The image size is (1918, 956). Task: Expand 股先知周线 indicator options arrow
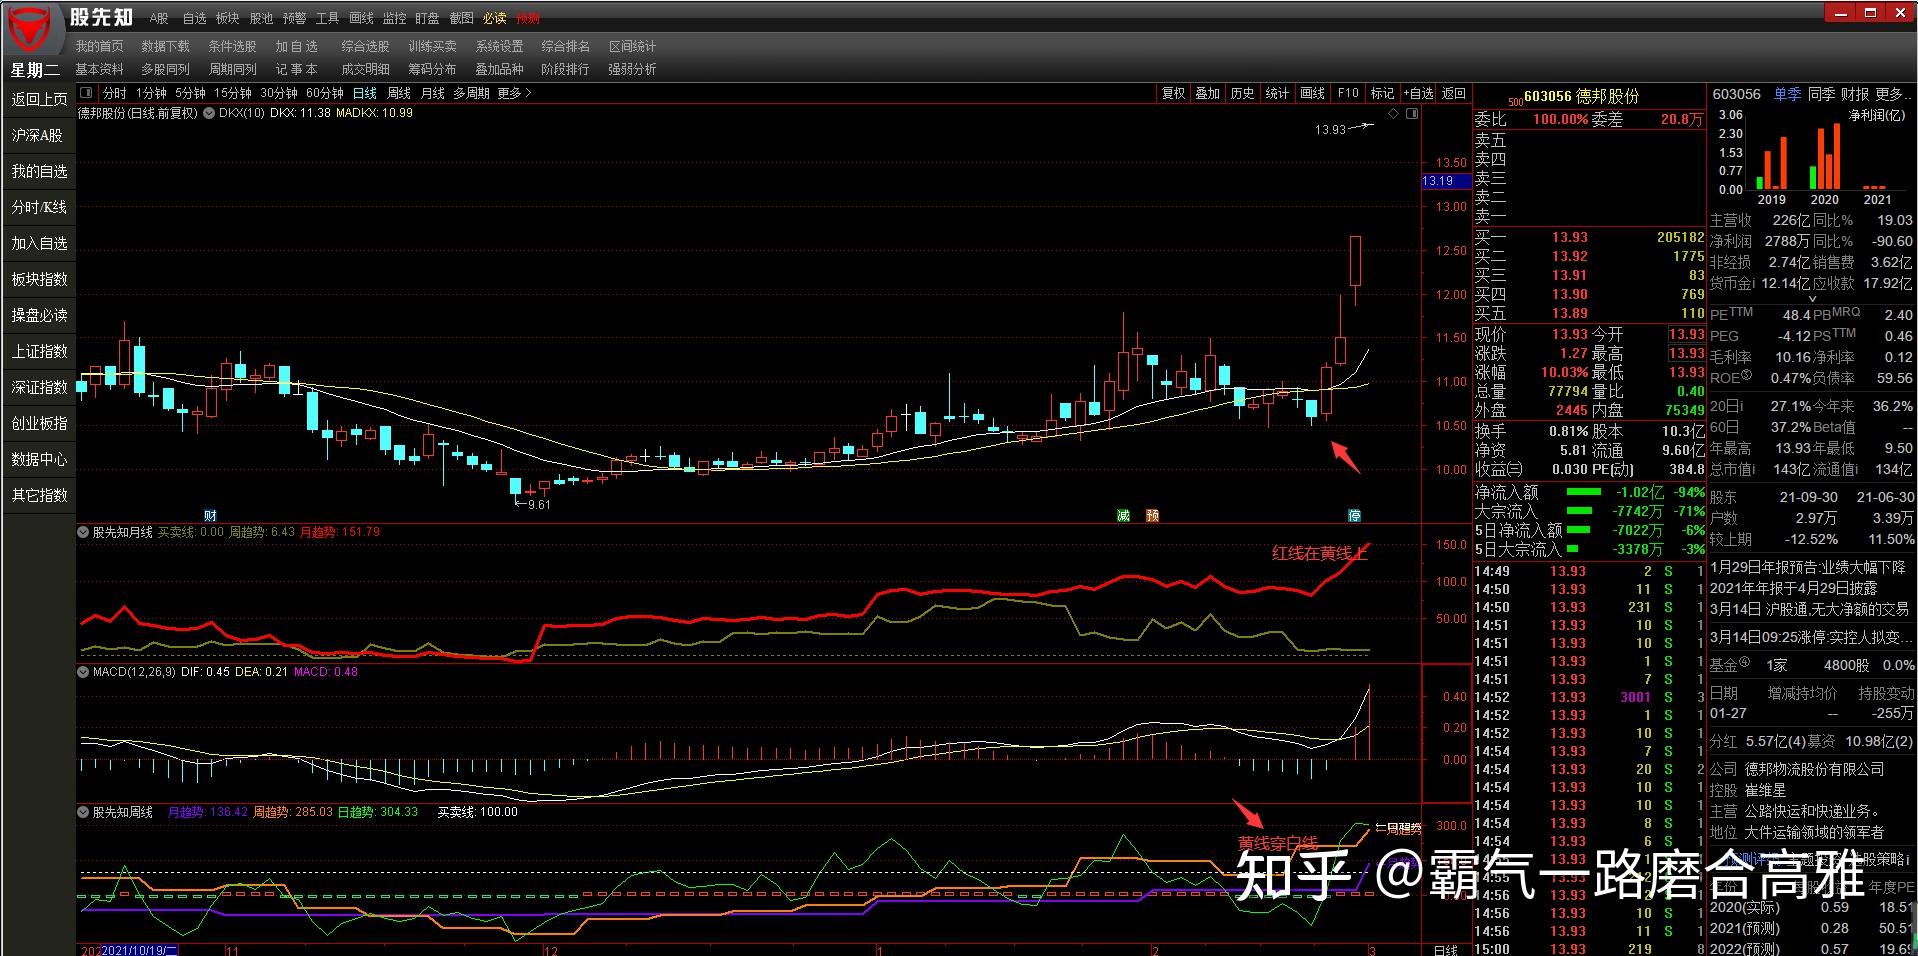(x=84, y=812)
